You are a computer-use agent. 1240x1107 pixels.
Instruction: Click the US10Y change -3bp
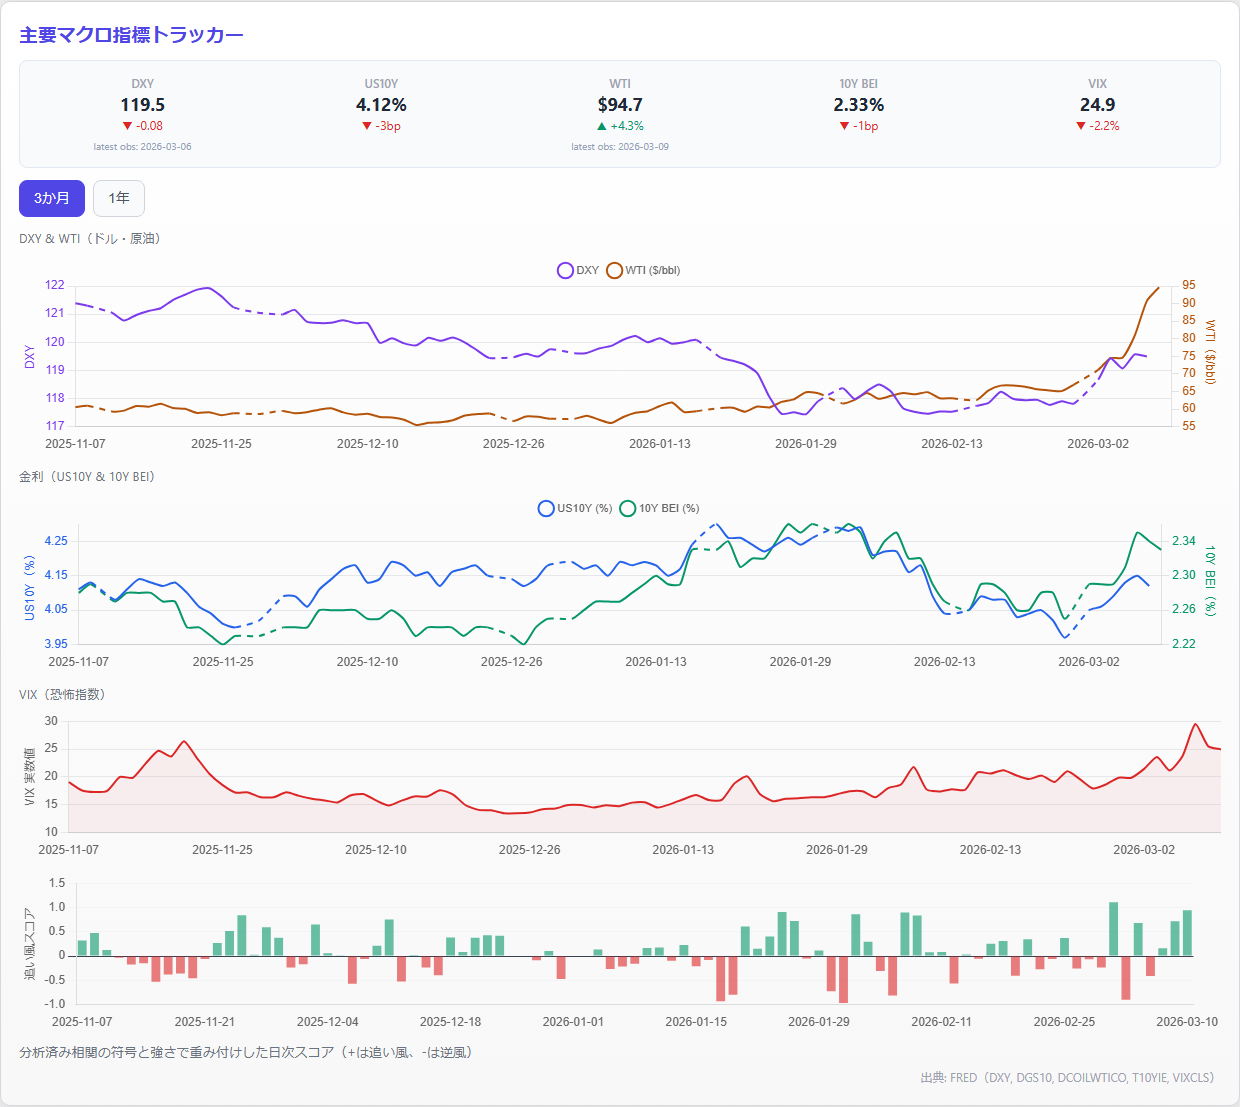[381, 126]
